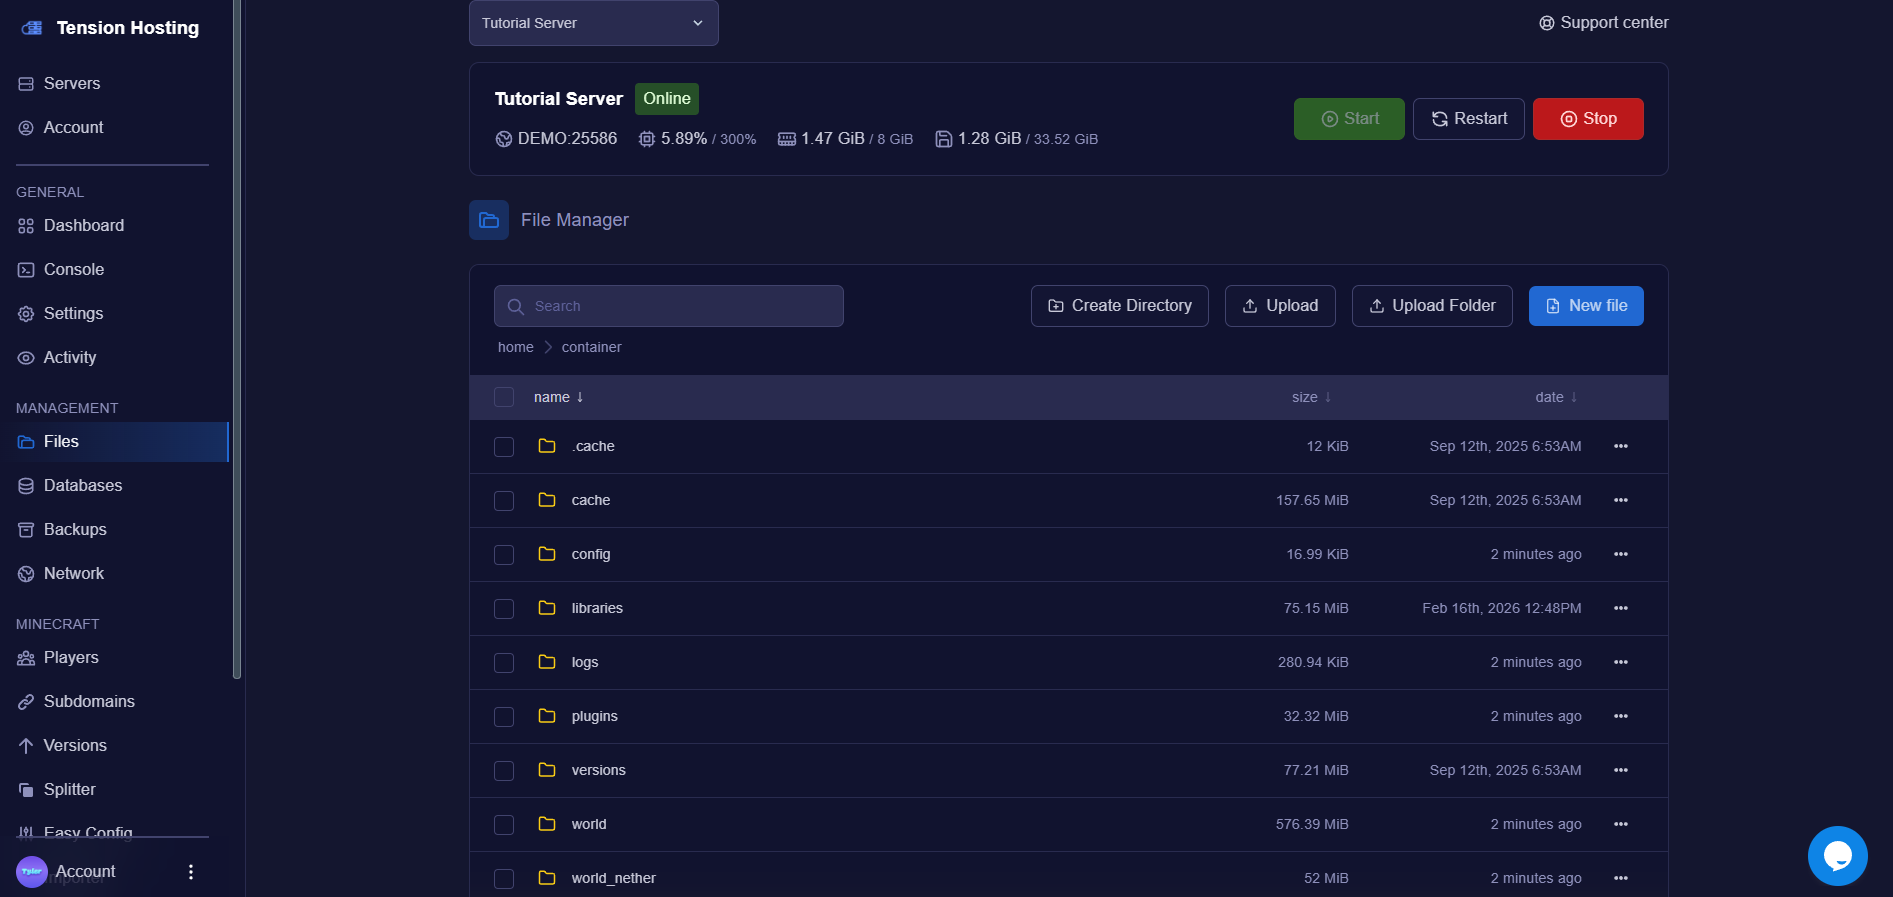Viewport: 1893px width, 897px height.
Task: Click the Tension Hosting logo icon
Action: click(x=32, y=28)
